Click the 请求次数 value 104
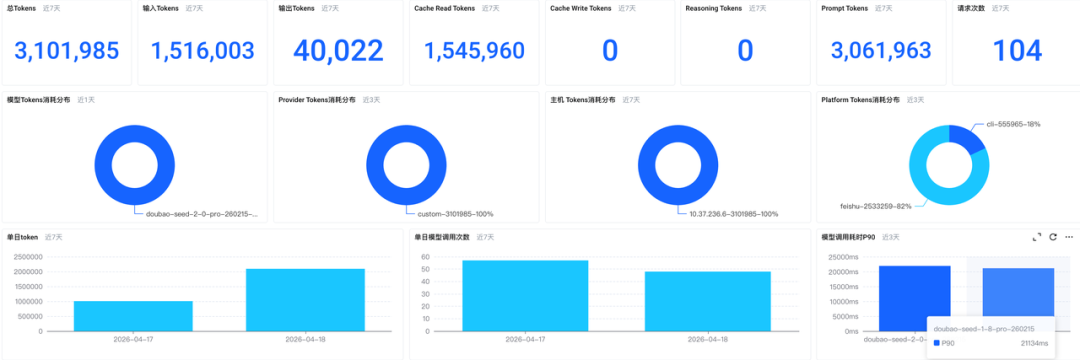The width and height of the screenshot is (1080, 360). (x=1017, y=51)
